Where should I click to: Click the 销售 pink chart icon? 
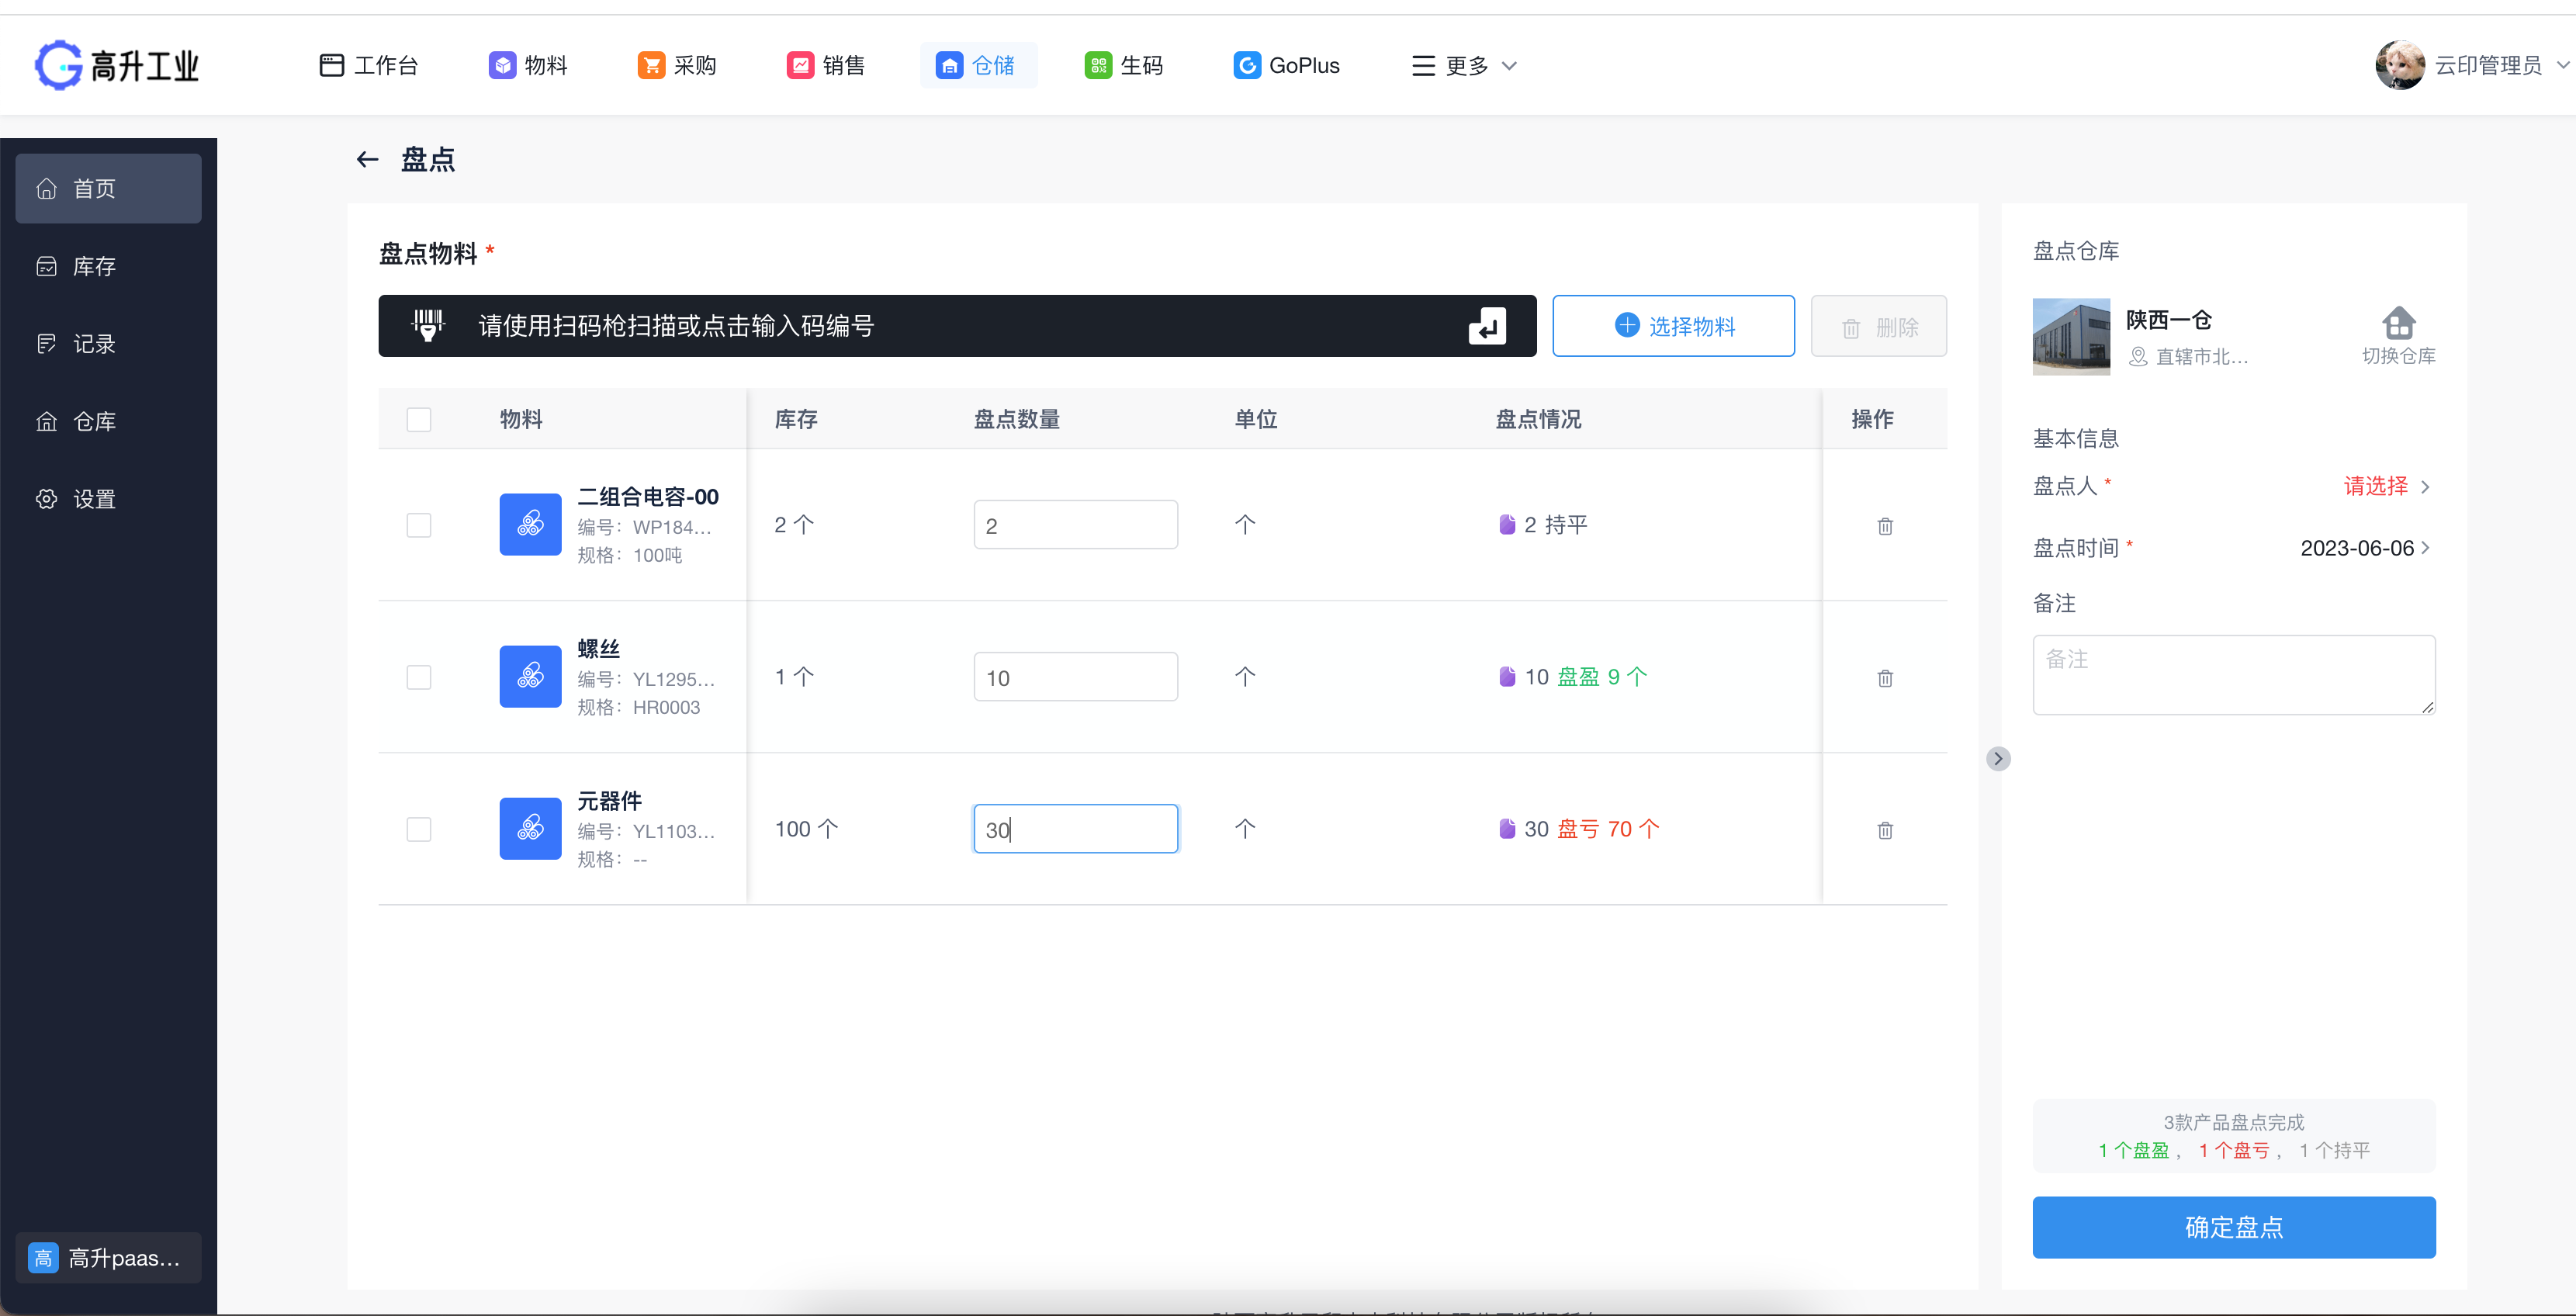800,65
